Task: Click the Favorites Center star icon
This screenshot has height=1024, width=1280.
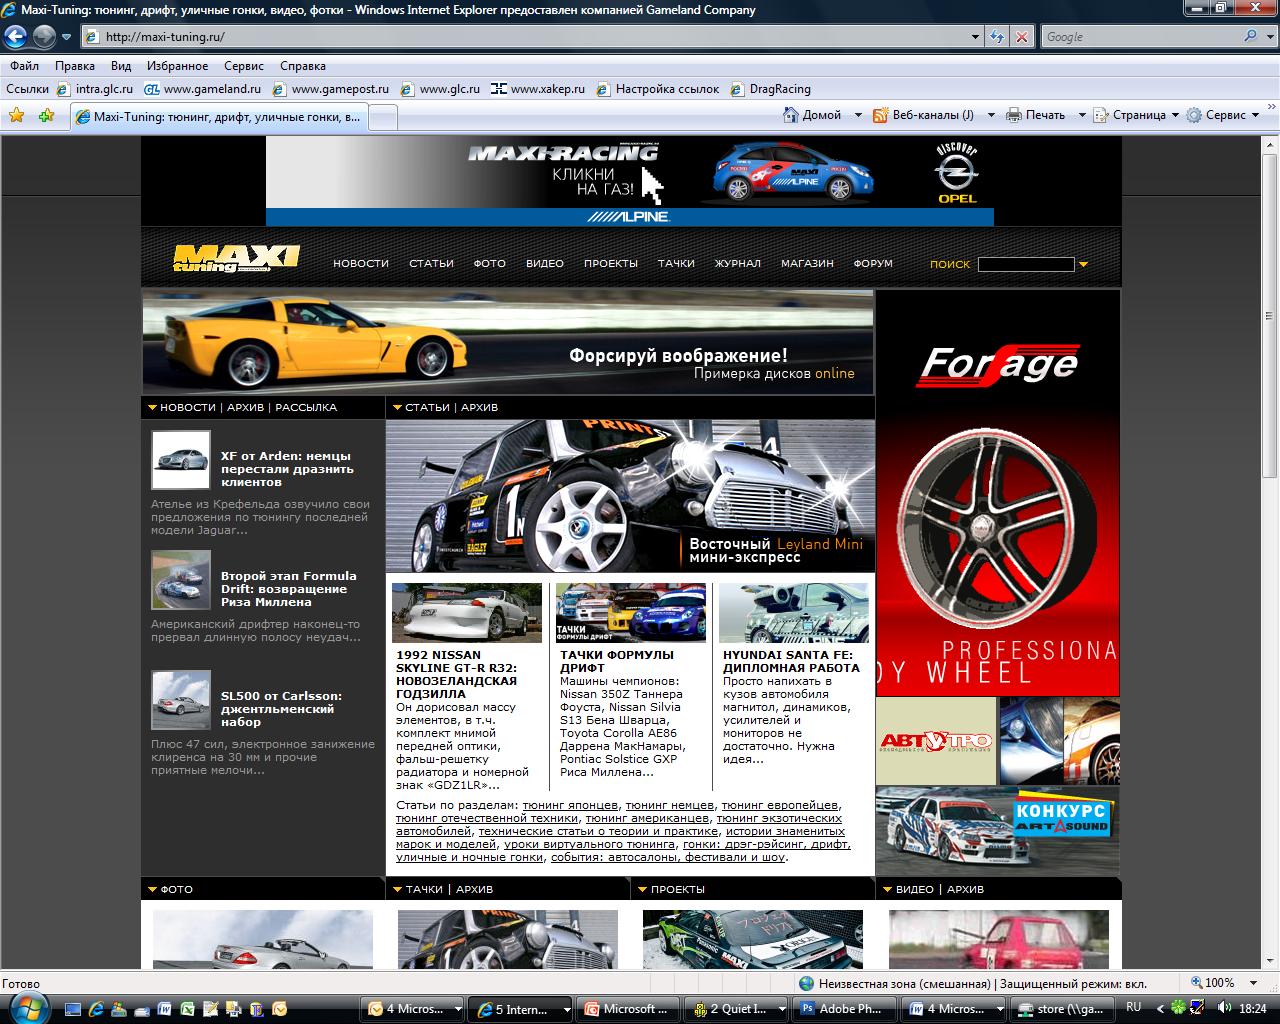Action: click(x=17, y=116)
